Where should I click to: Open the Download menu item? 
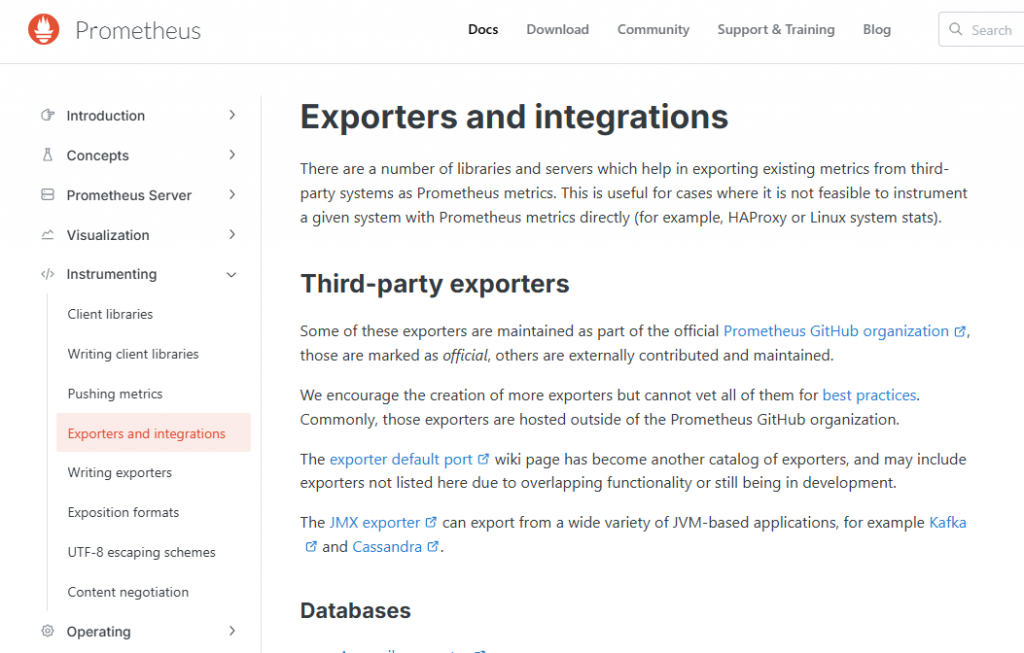tap(557, 30)
